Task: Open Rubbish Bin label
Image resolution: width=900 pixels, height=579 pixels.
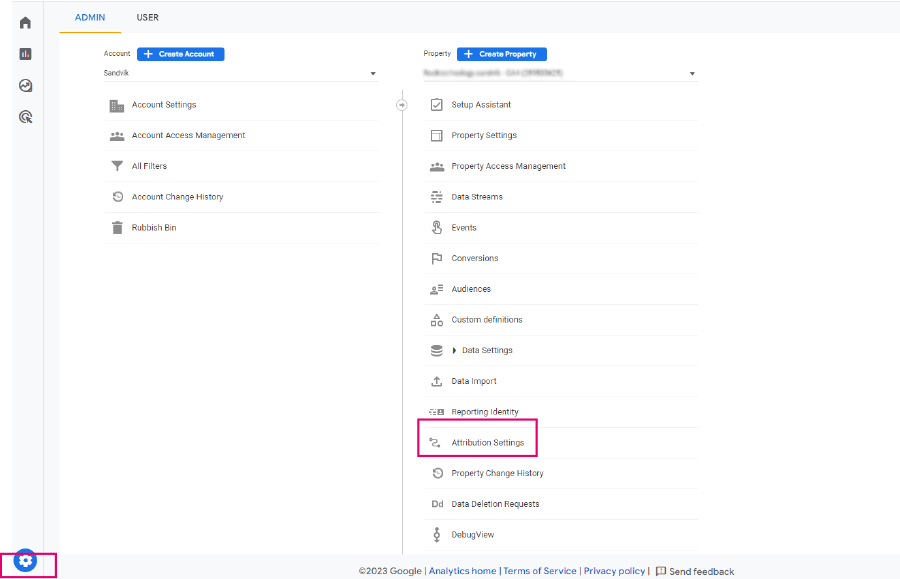Action: [x=154, y=227]
